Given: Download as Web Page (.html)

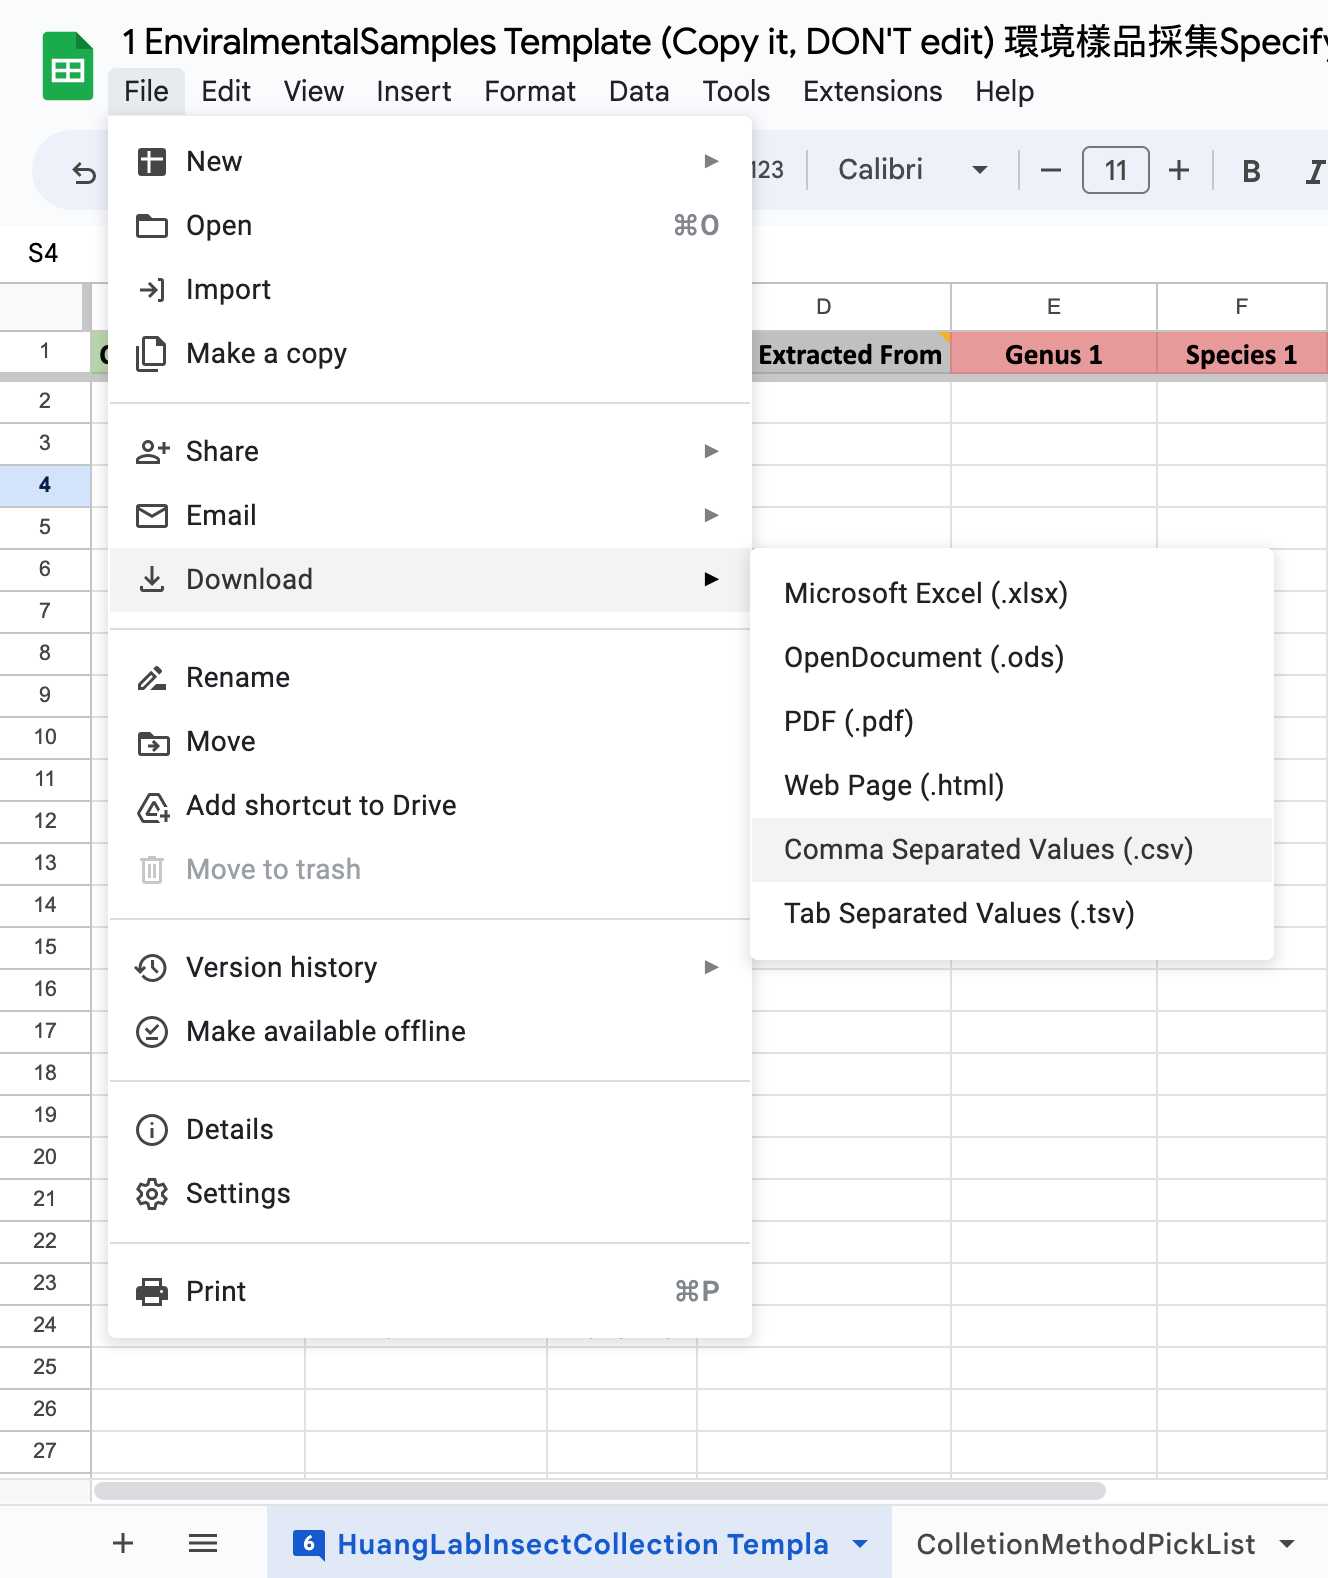Looking at the screenshot, I should tap(1012, 786).
